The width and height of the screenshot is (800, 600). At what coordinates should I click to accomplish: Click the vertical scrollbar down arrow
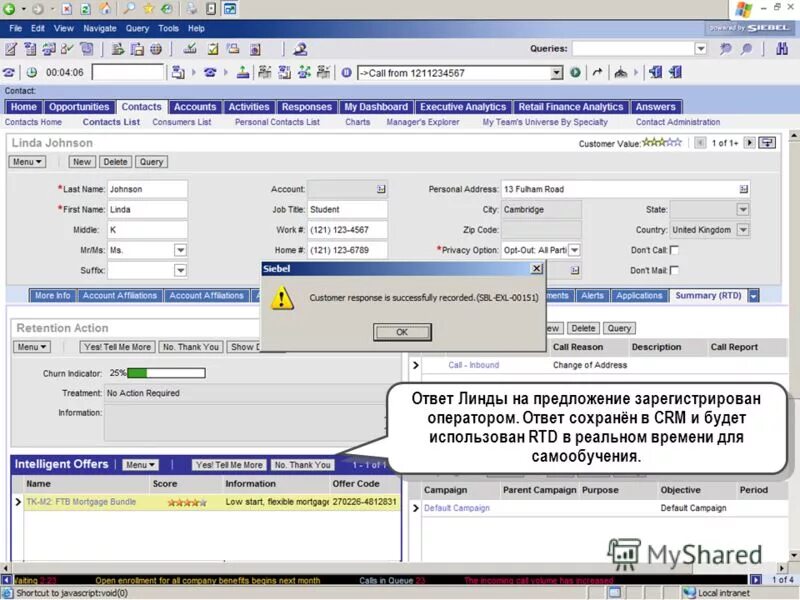(794, 555)
